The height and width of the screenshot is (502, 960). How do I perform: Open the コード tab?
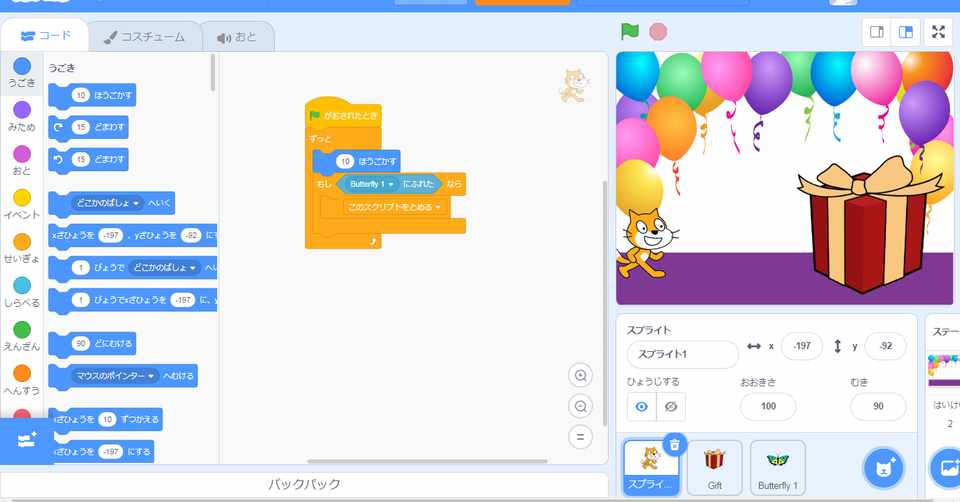pos(45,36)
